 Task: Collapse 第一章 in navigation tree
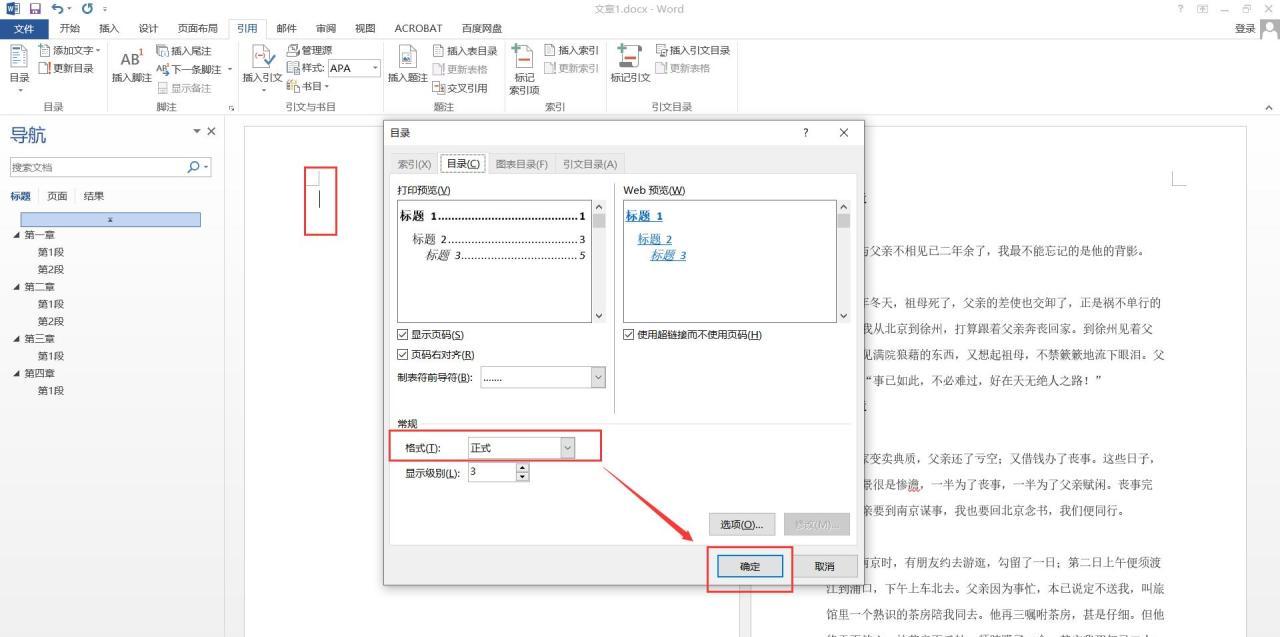[x=17, y=235]
